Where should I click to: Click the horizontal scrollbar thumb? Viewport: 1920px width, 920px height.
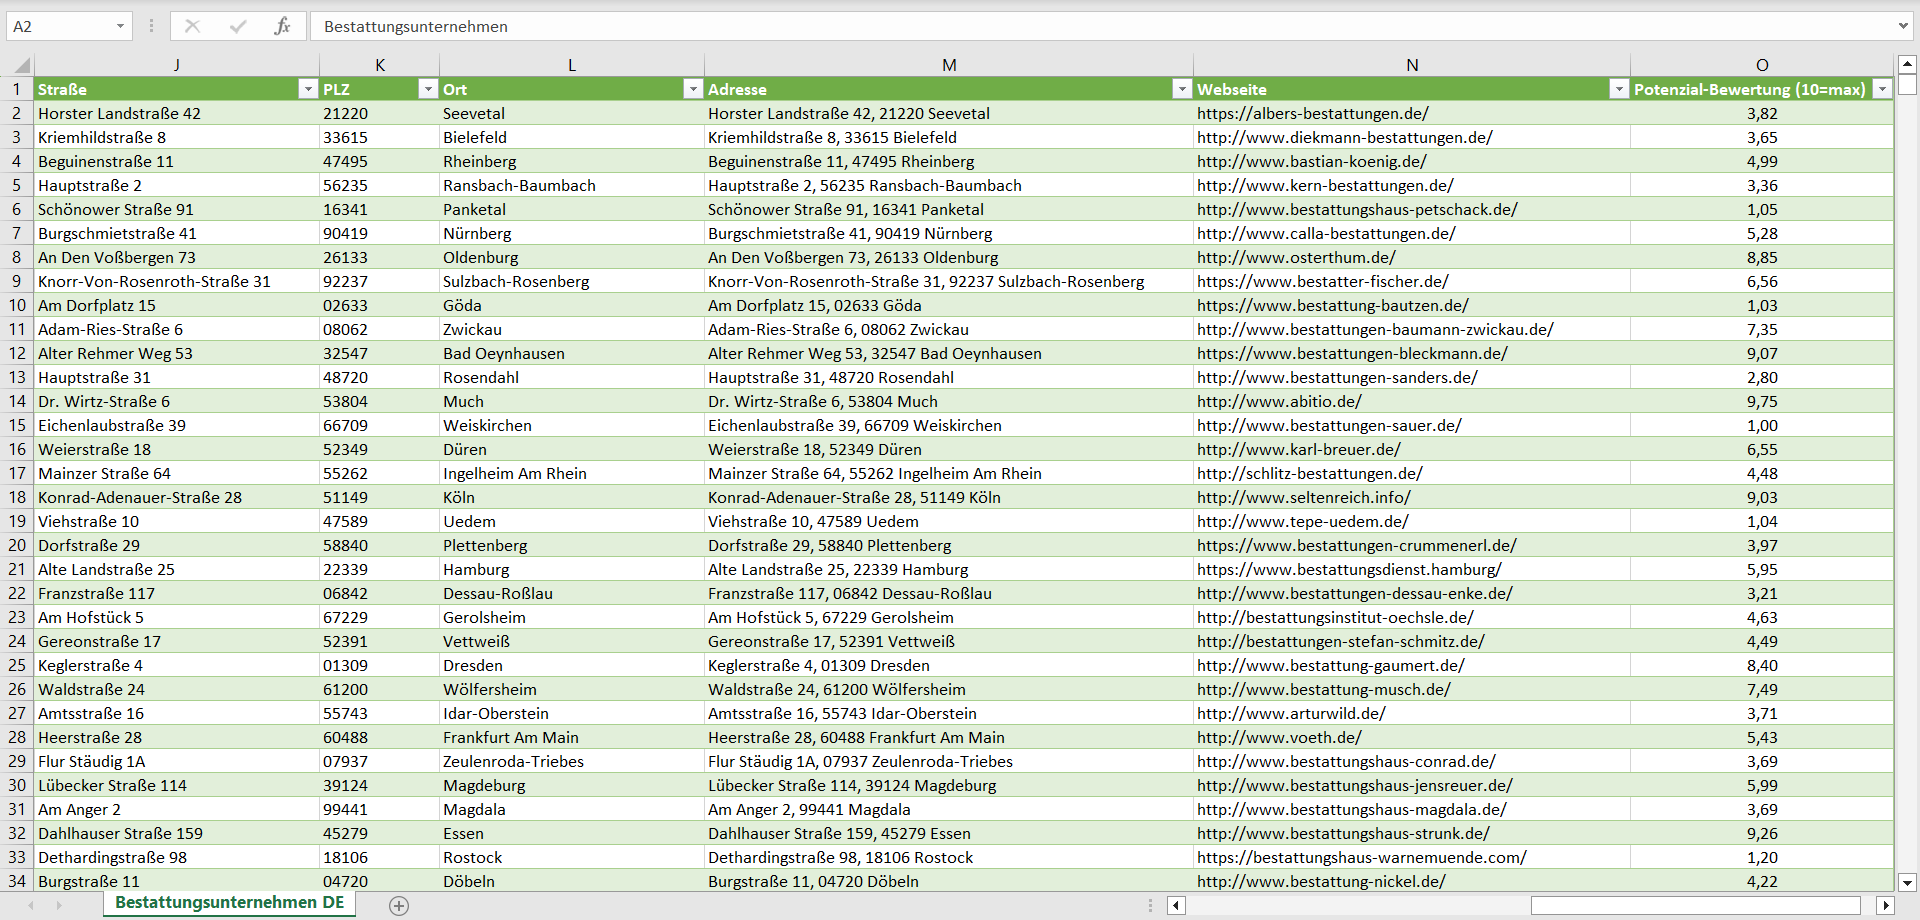(1696, 905)
